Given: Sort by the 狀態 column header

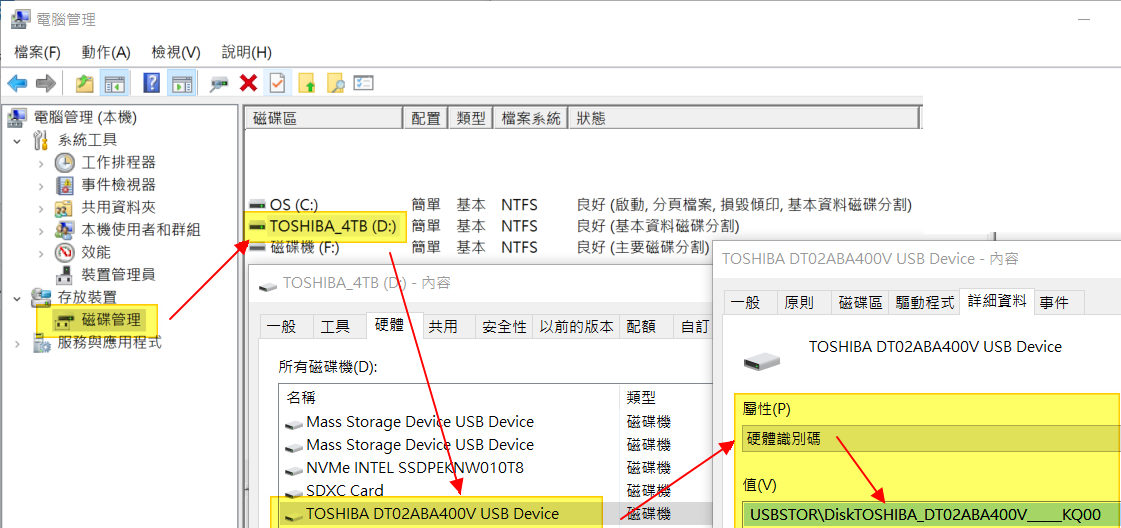Looking at the screenshot, I should [x=743, y=118].
